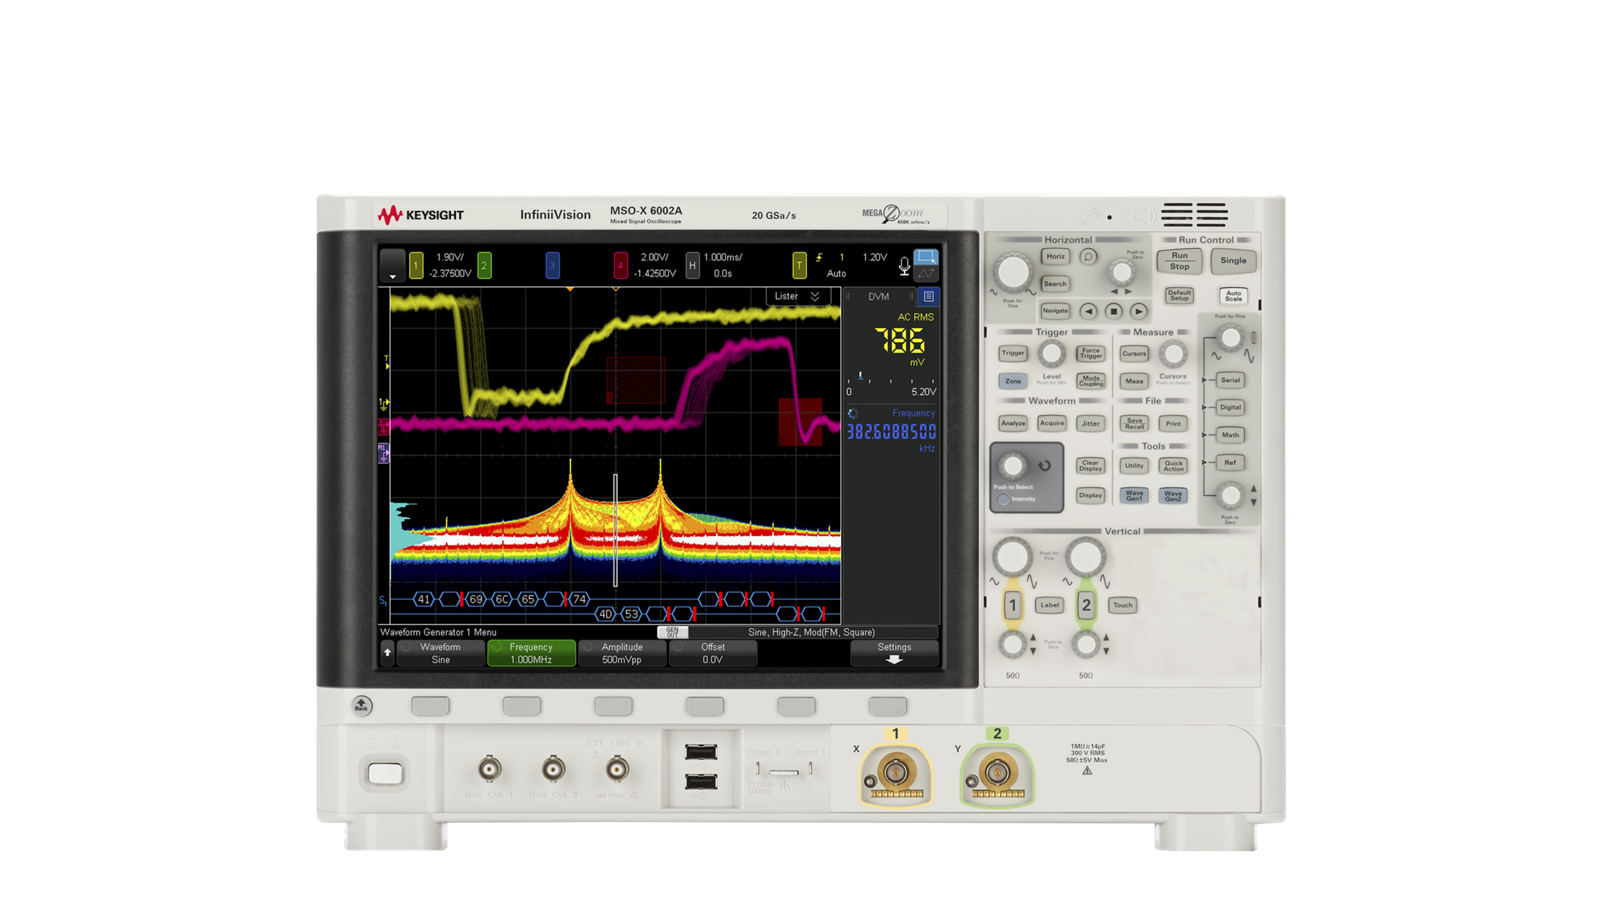Toggle the Wave Gen1 output key
The image size is (1600, 900).
coord(1135,495)
